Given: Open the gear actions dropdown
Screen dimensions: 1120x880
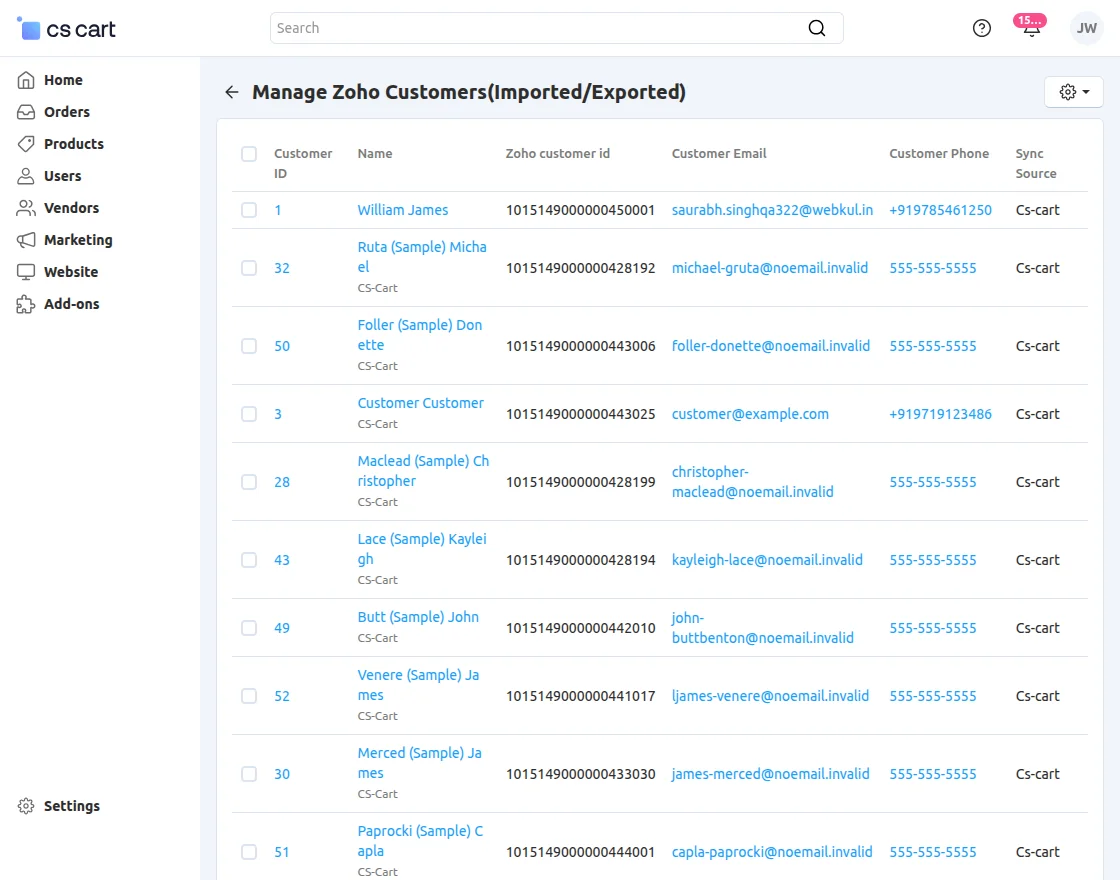Looking at the screenshot, I should [1074, 91].
